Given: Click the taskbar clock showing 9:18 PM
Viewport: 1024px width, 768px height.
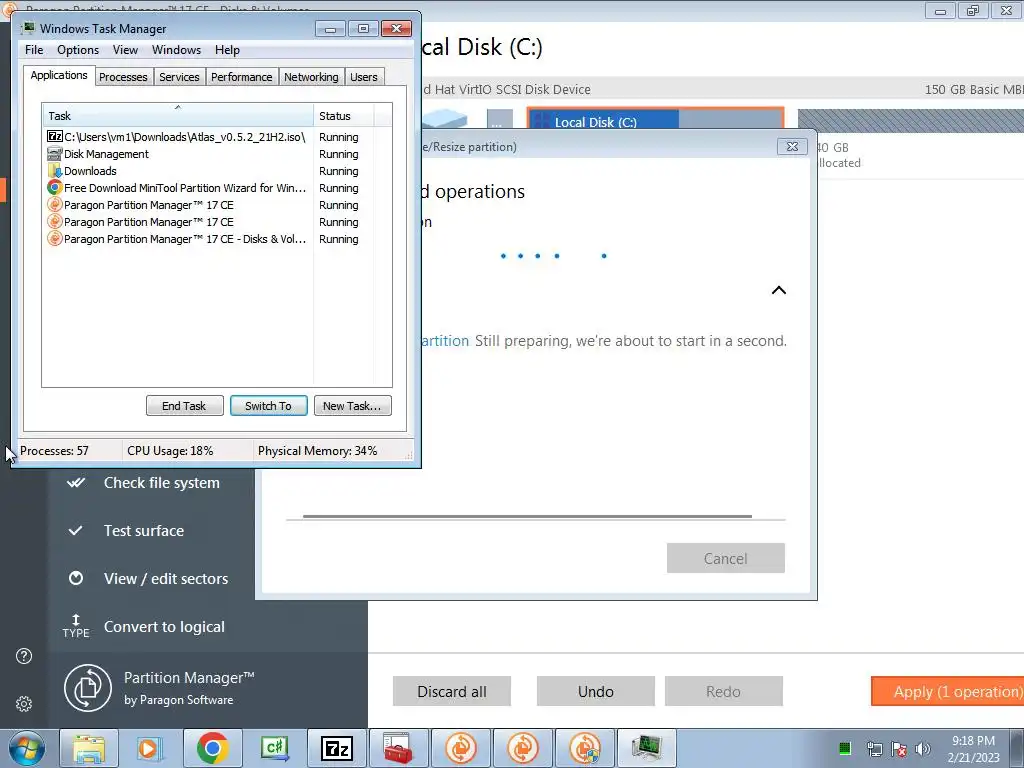Looking at the screenshot, I should tap(973, 748).
